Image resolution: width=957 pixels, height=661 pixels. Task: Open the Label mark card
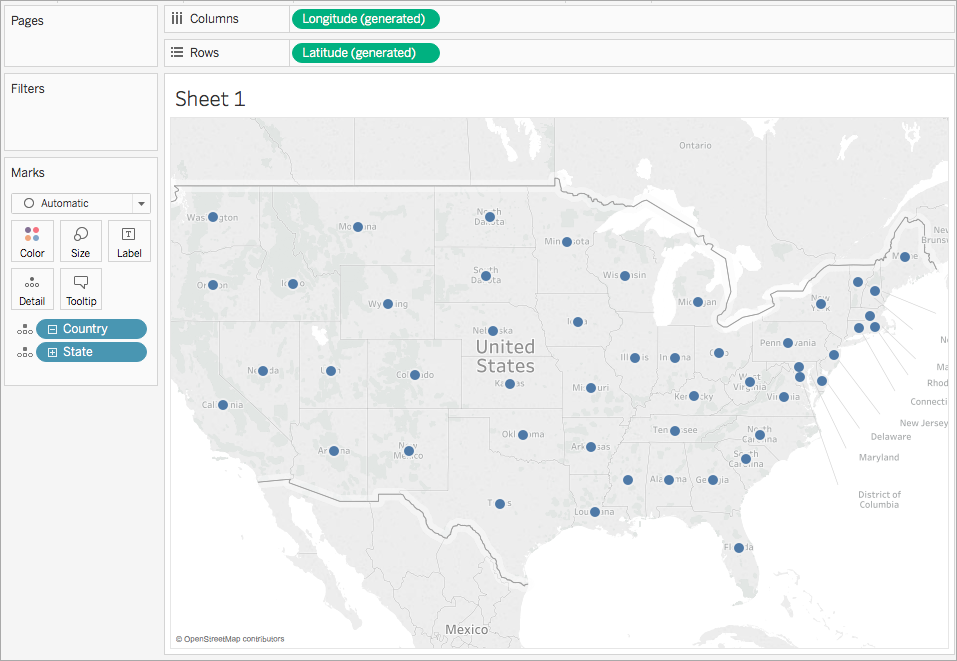(129, 241)
